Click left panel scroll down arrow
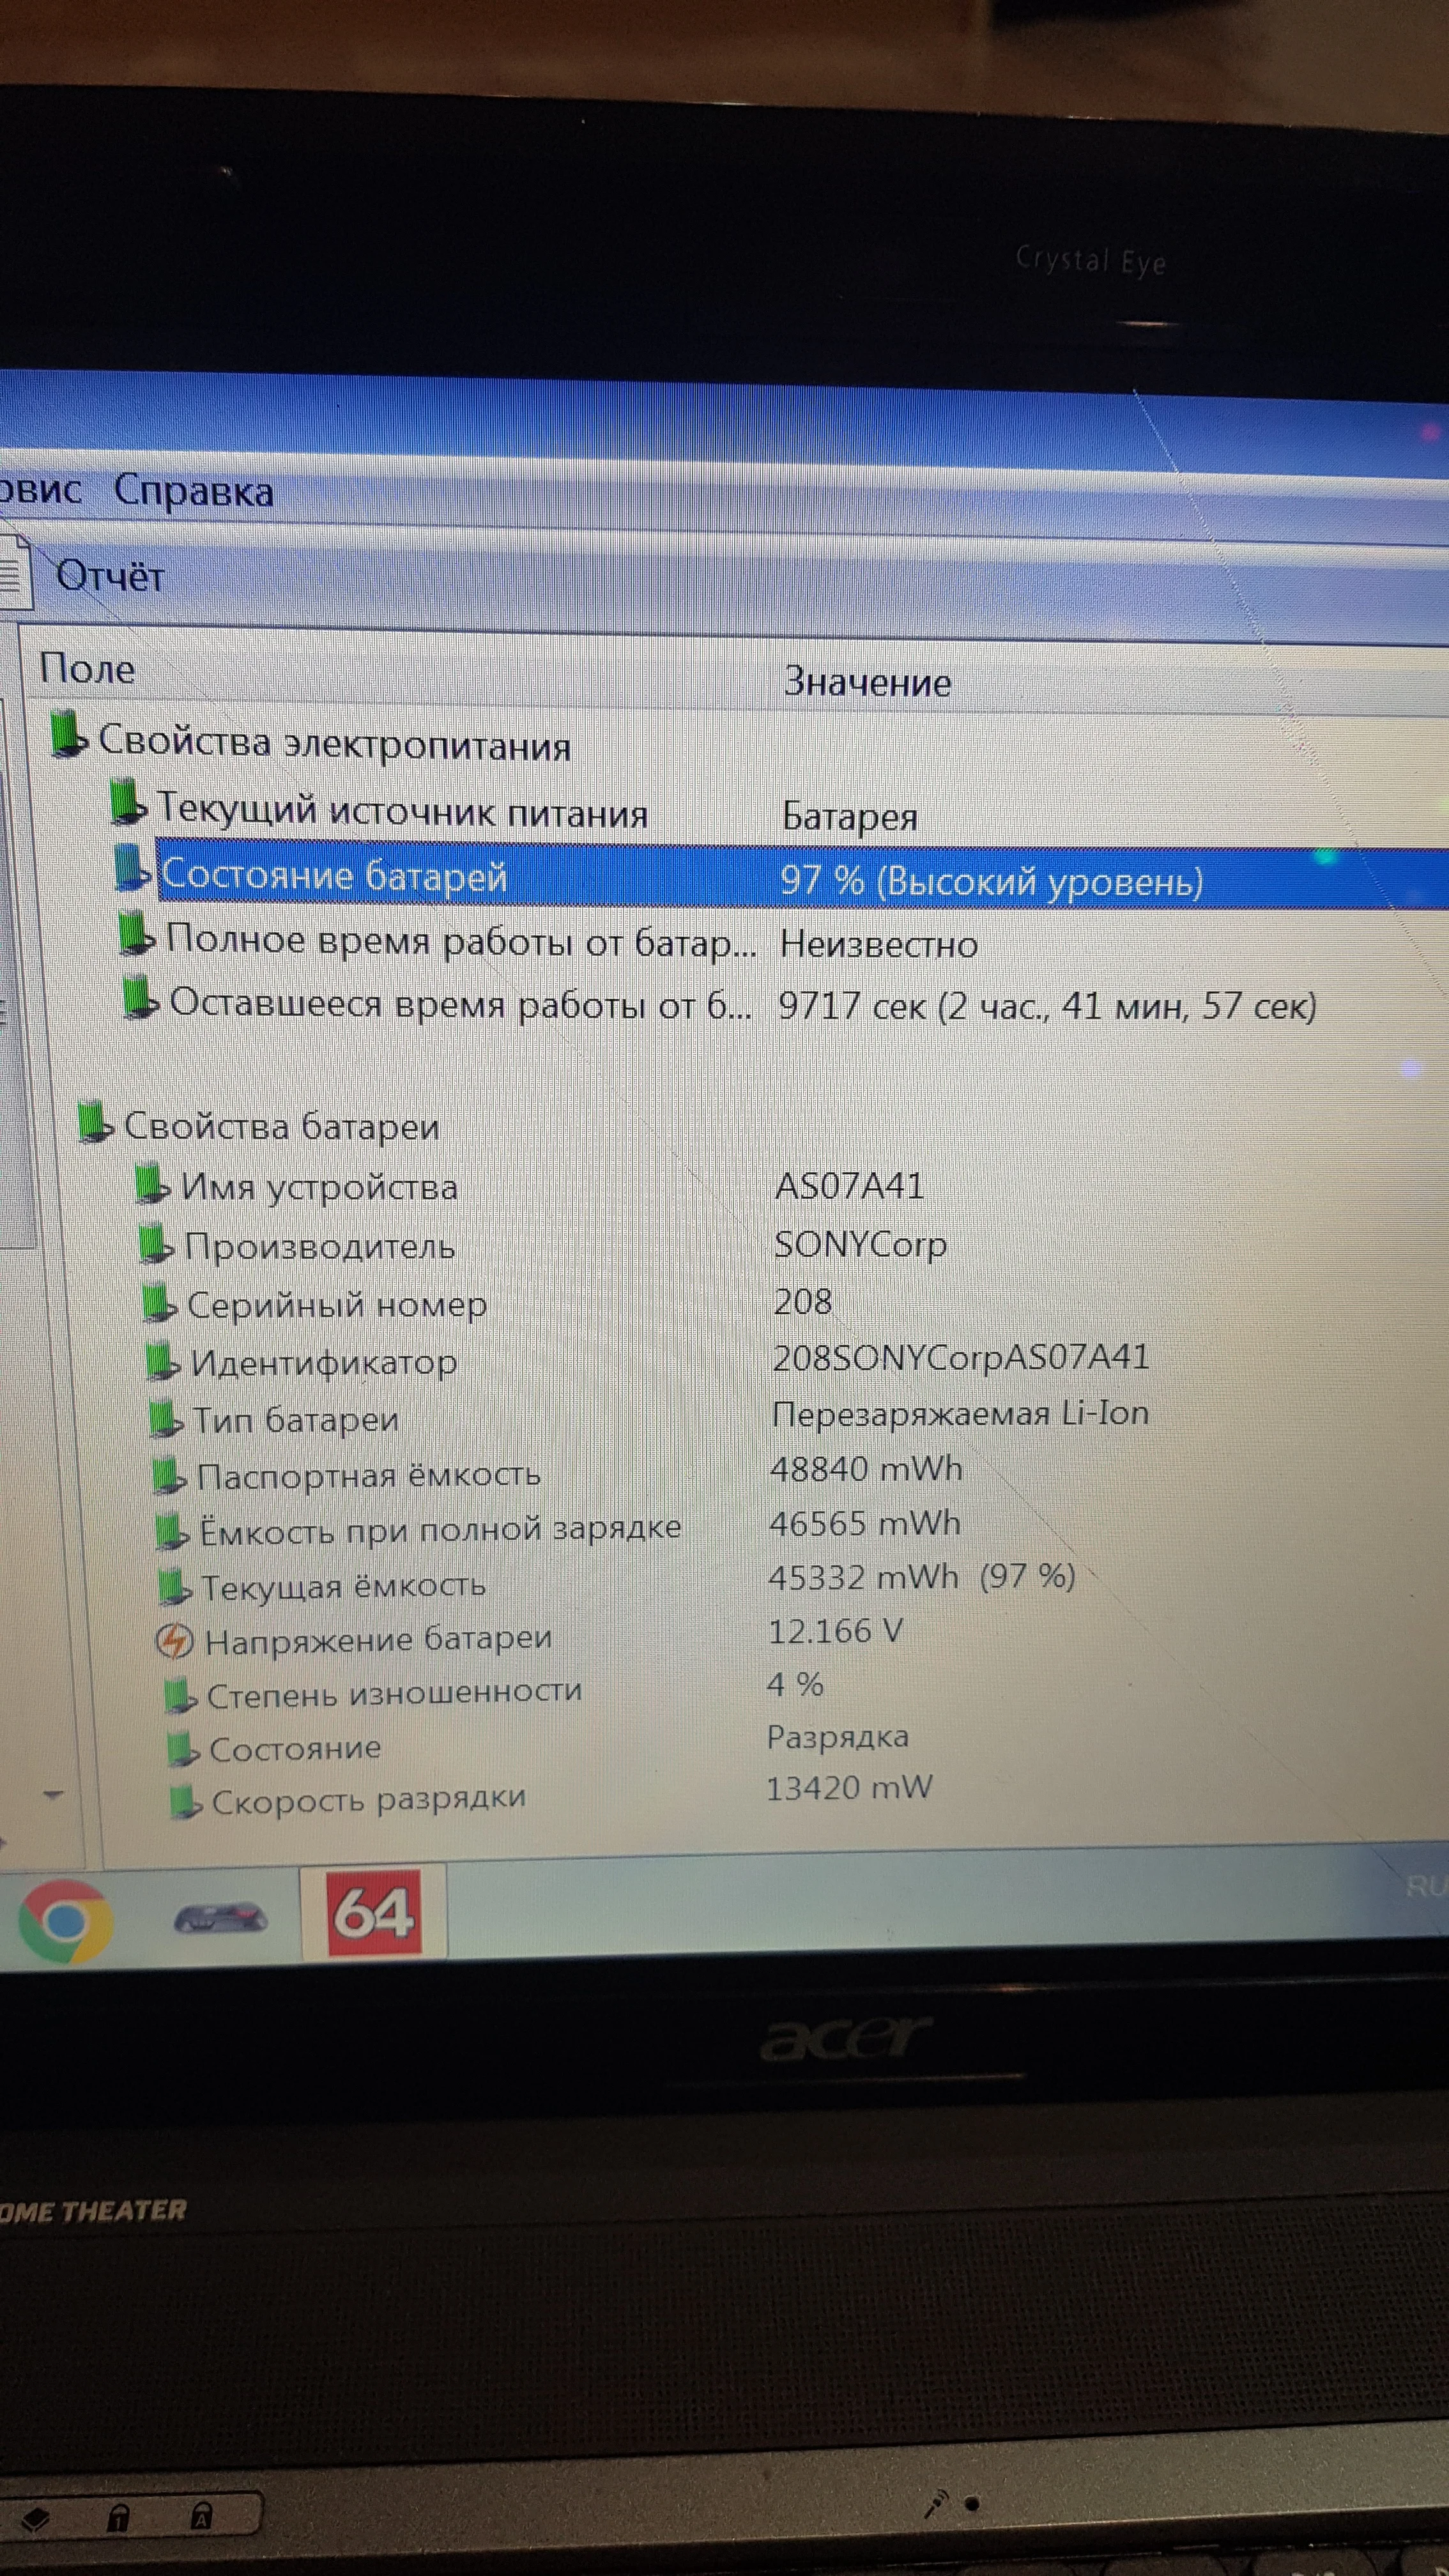 tap(54, 1795)
